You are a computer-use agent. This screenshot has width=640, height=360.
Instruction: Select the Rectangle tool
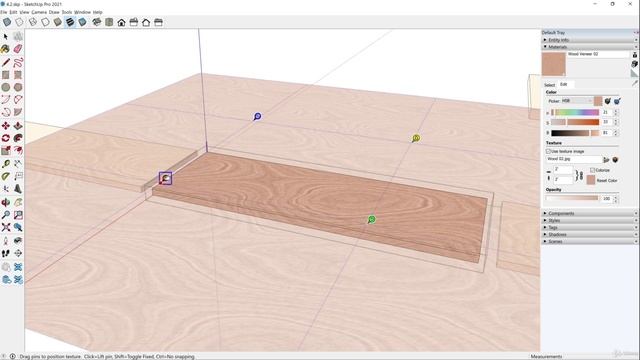(5, 75)
